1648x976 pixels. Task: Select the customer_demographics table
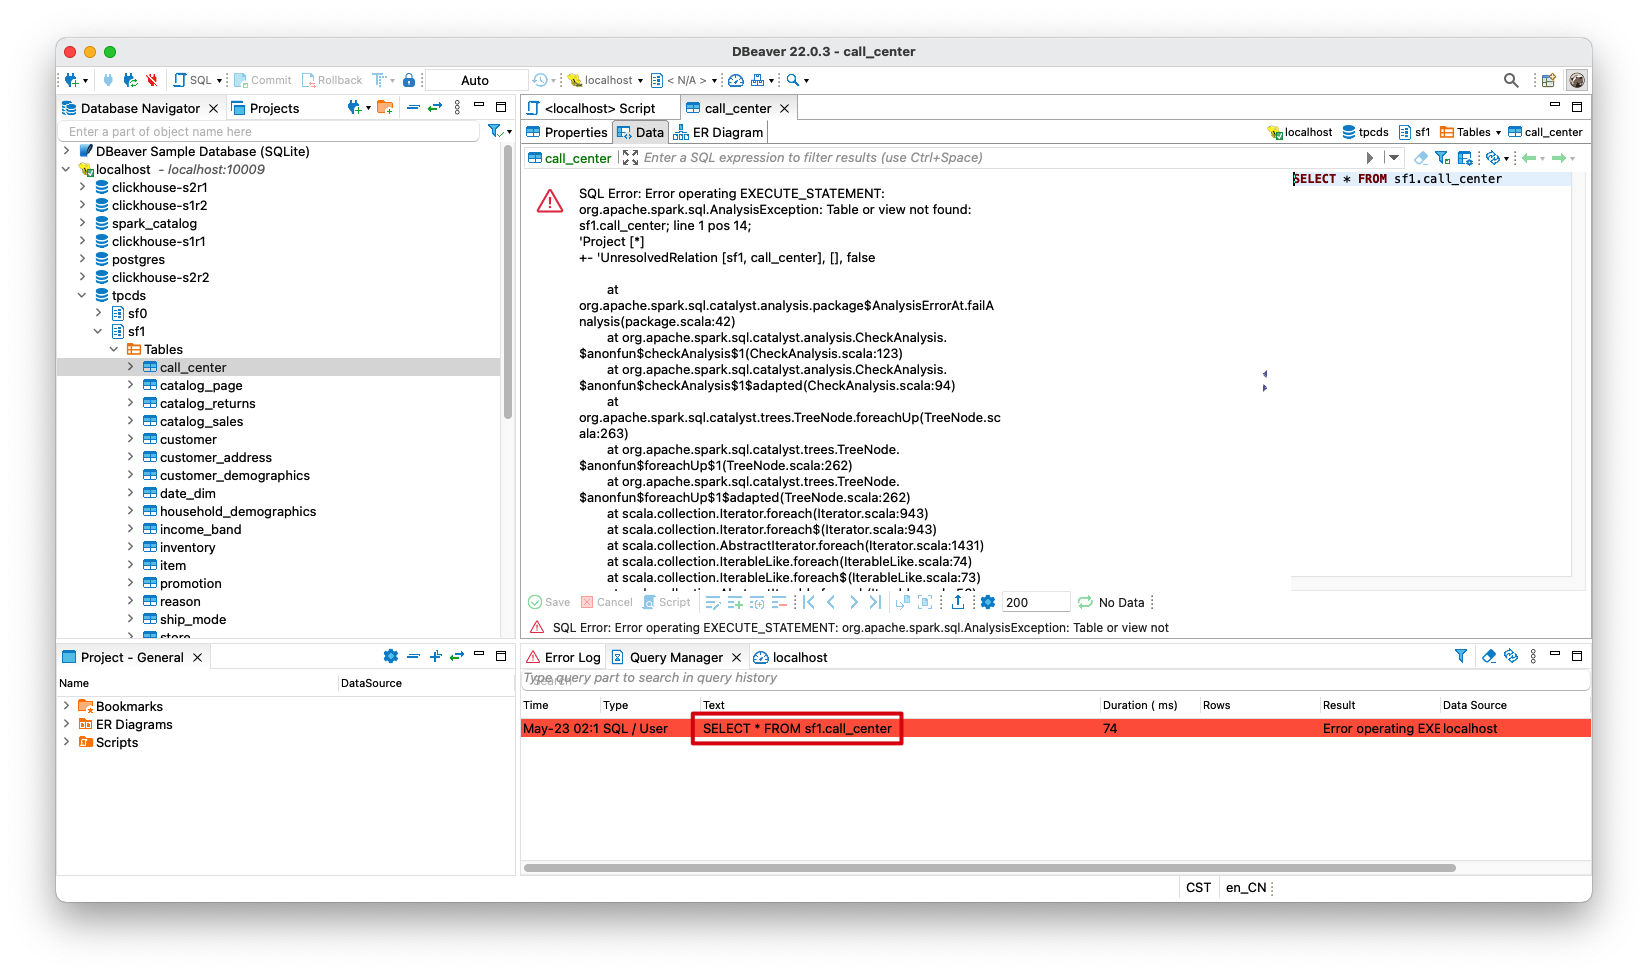tap(234, 476)
